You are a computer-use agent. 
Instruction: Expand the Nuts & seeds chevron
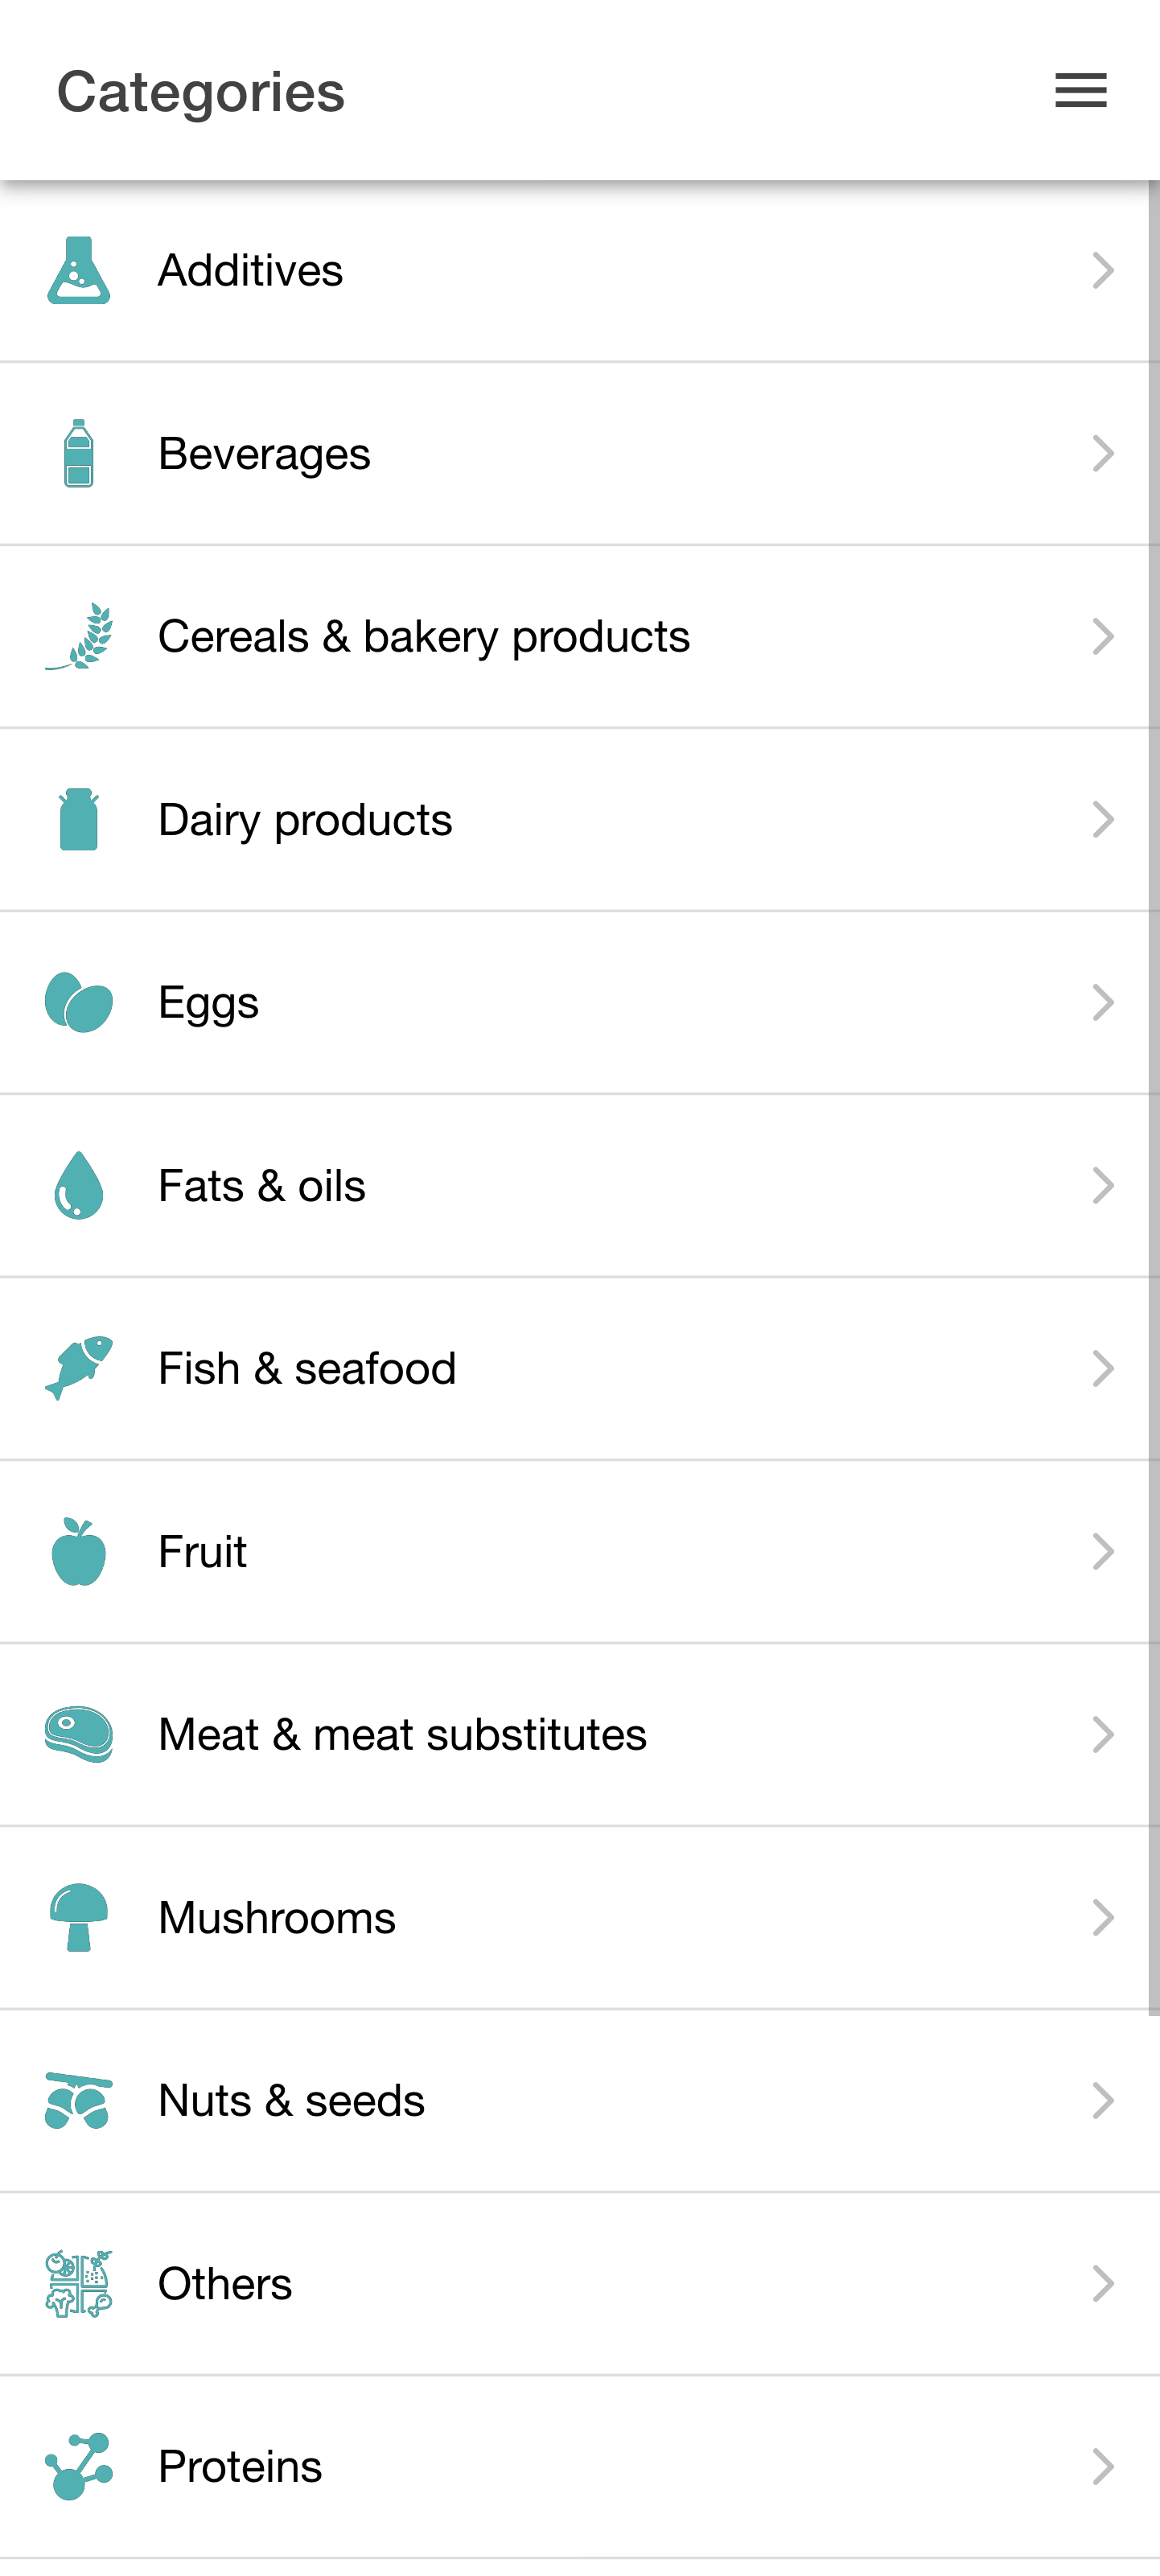click(1102, 2100)
